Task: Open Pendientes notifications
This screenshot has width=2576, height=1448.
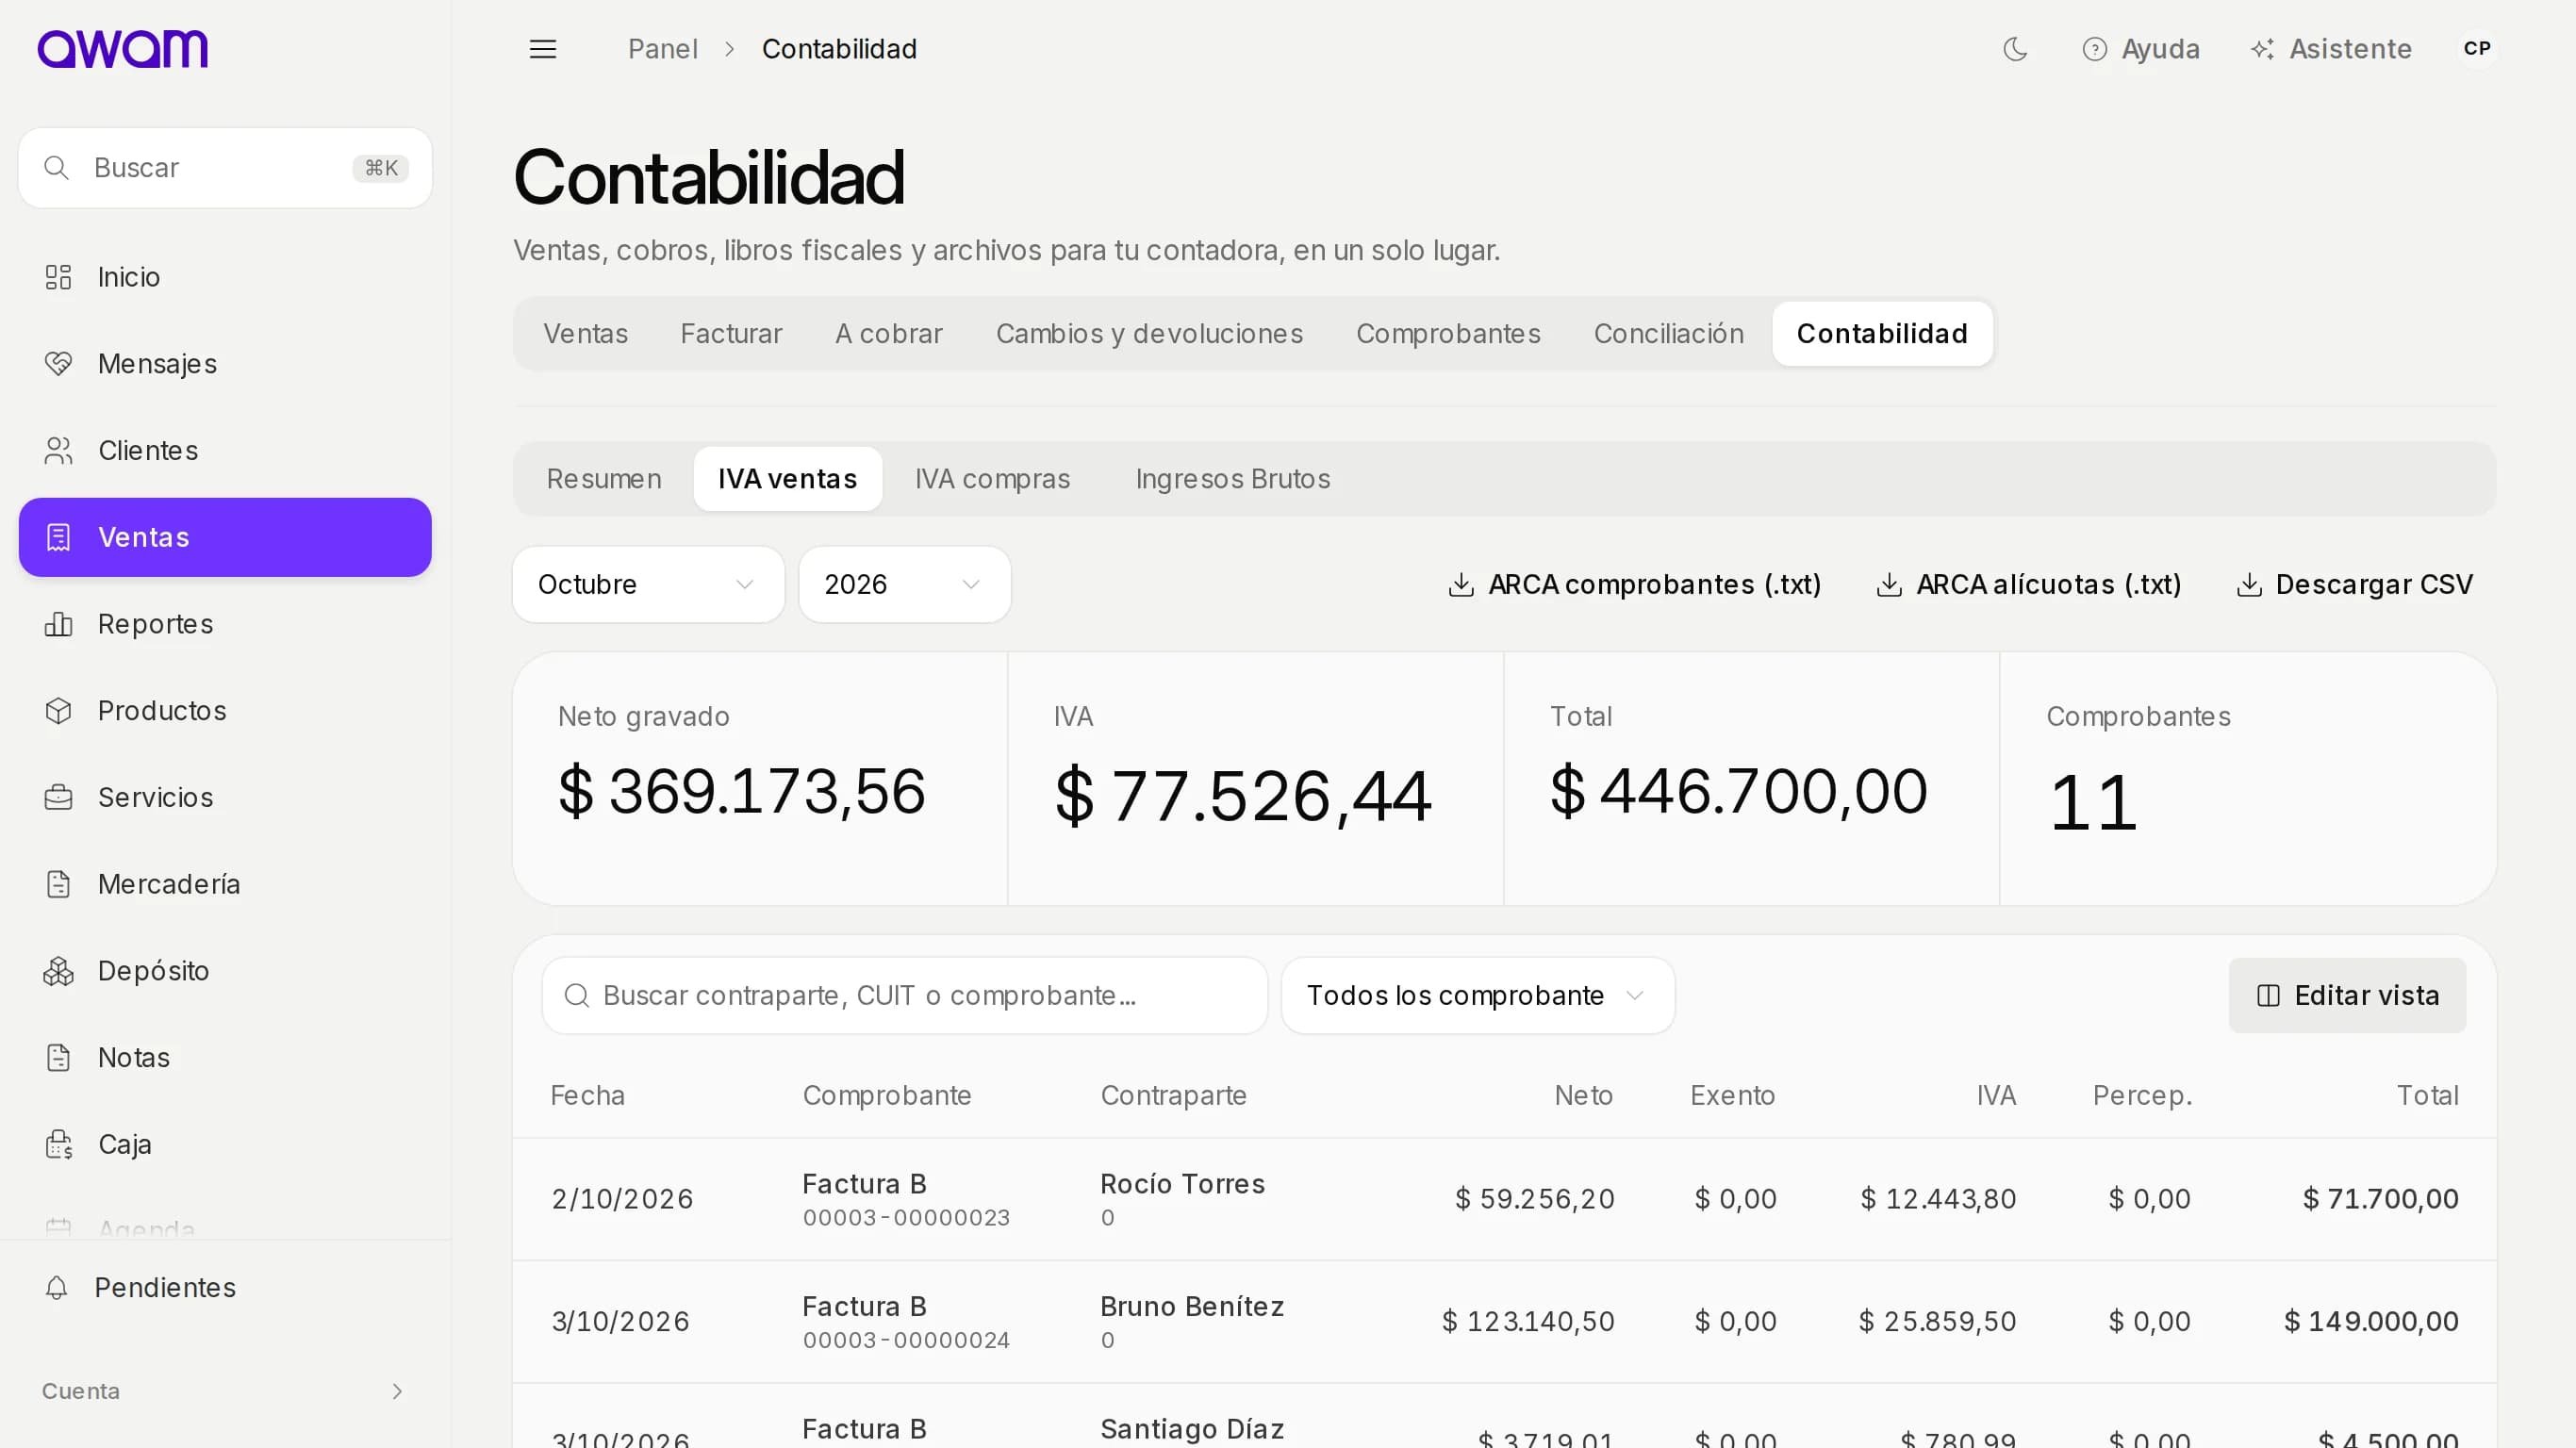Action: pos(225,1288)
